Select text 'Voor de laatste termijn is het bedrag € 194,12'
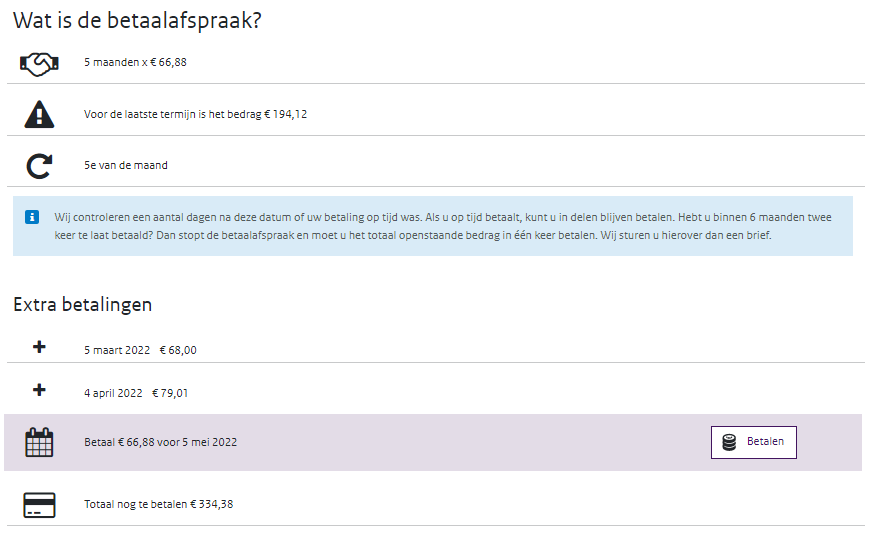882x556 pixels. (196, 114)
